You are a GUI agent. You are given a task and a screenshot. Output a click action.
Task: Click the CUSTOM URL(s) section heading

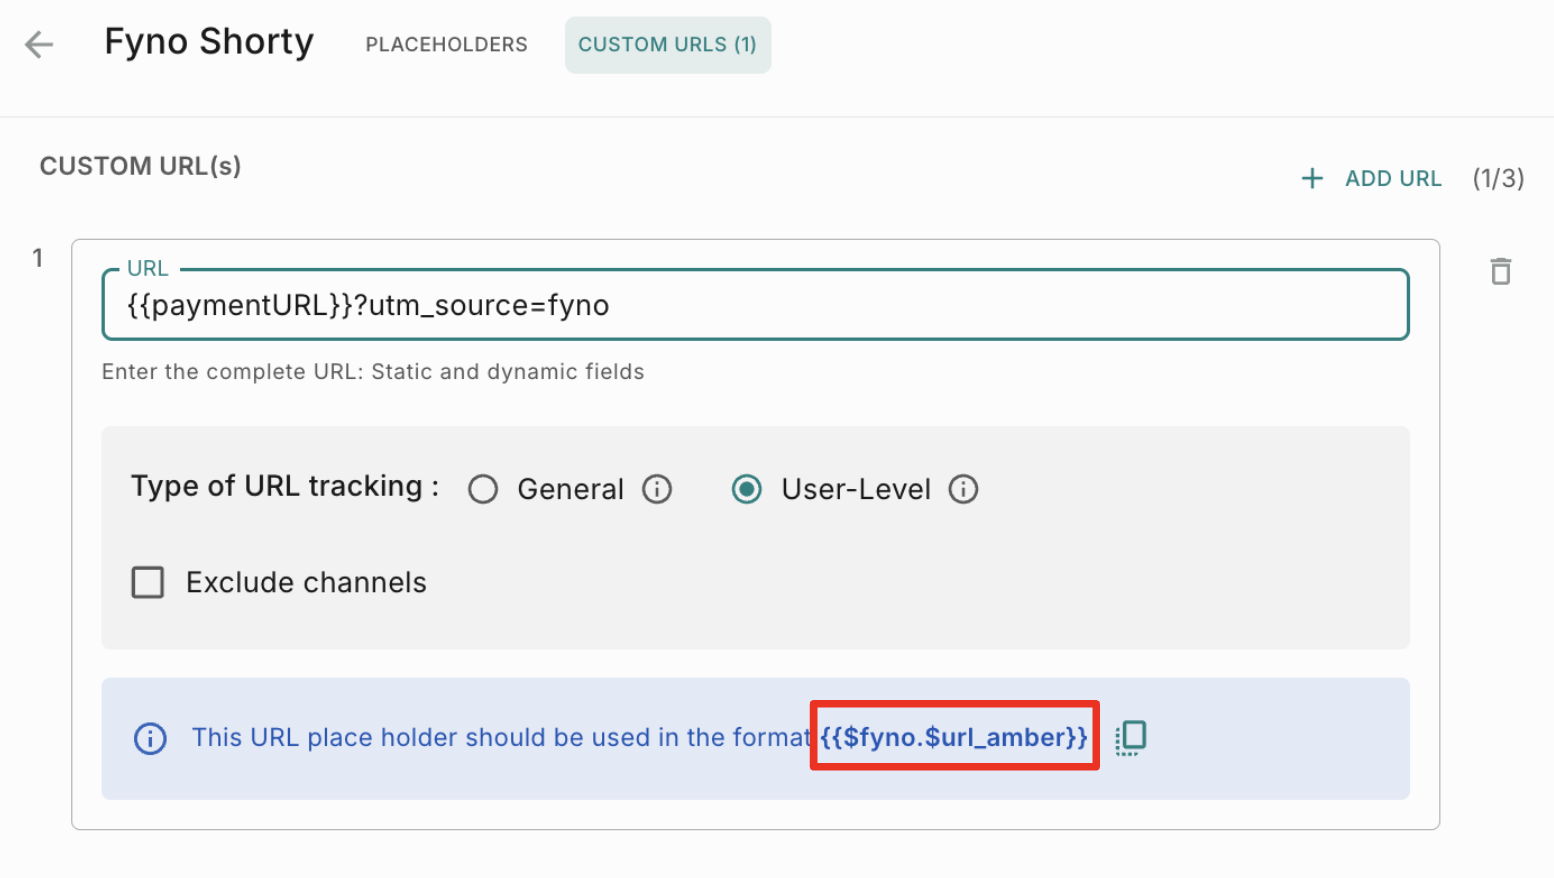point(140,166)
